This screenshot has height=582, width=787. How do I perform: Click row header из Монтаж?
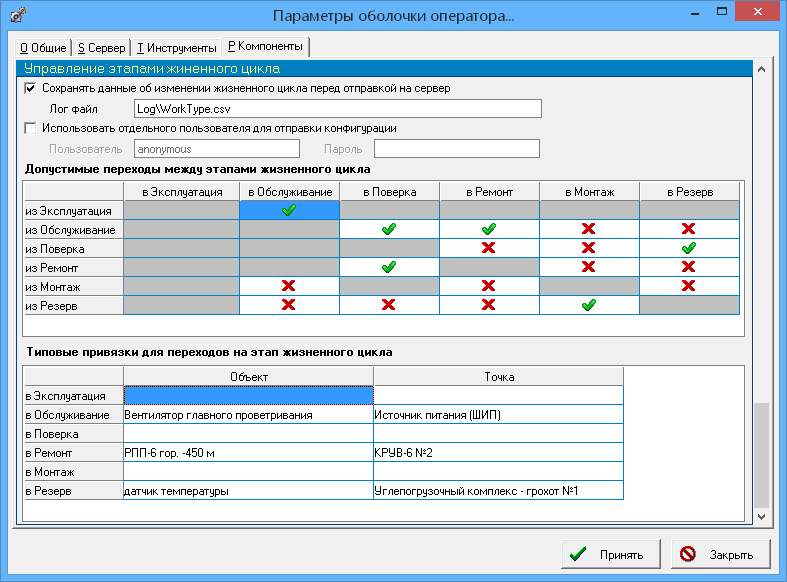tap(74, 287)
